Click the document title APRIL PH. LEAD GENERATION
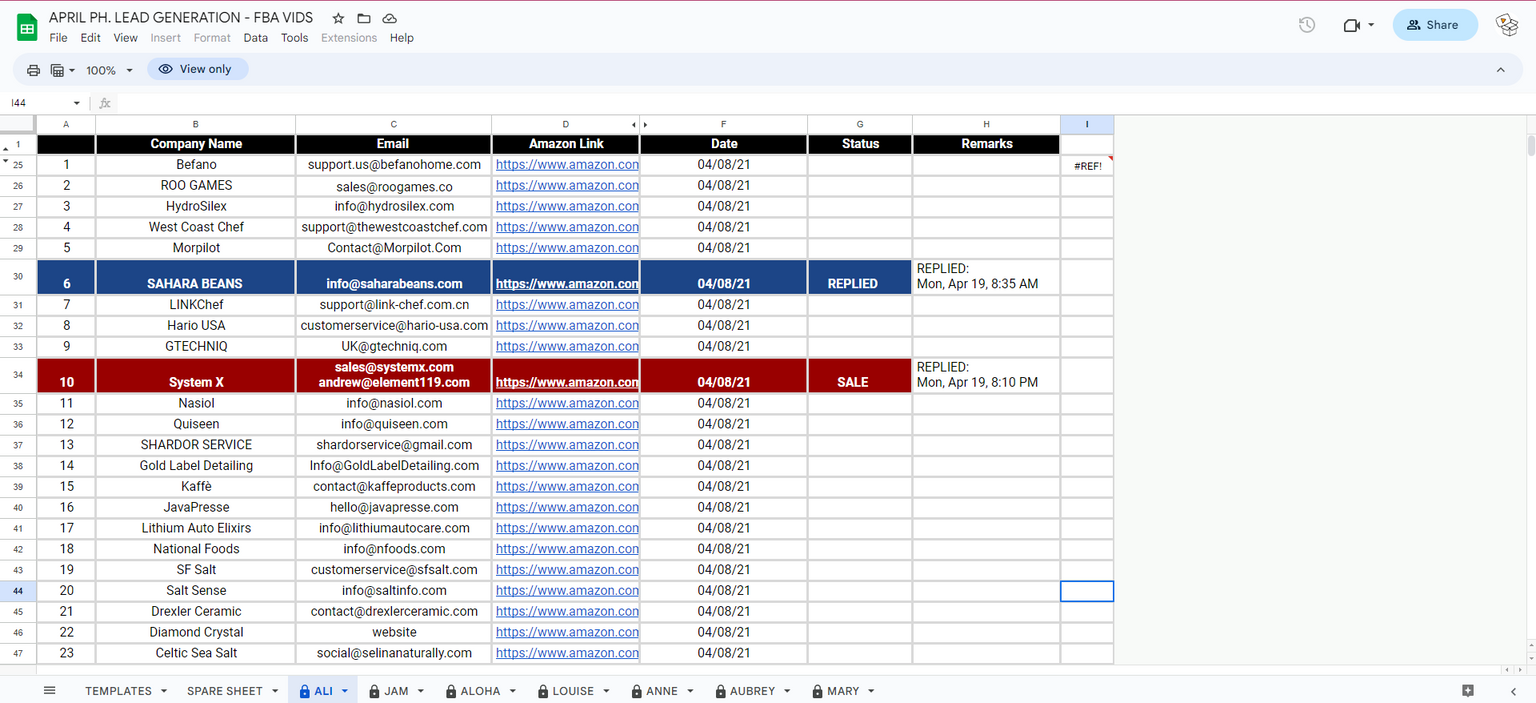Screen dimensions: 1536x703 pyautogui.click(x=181, y=18)
